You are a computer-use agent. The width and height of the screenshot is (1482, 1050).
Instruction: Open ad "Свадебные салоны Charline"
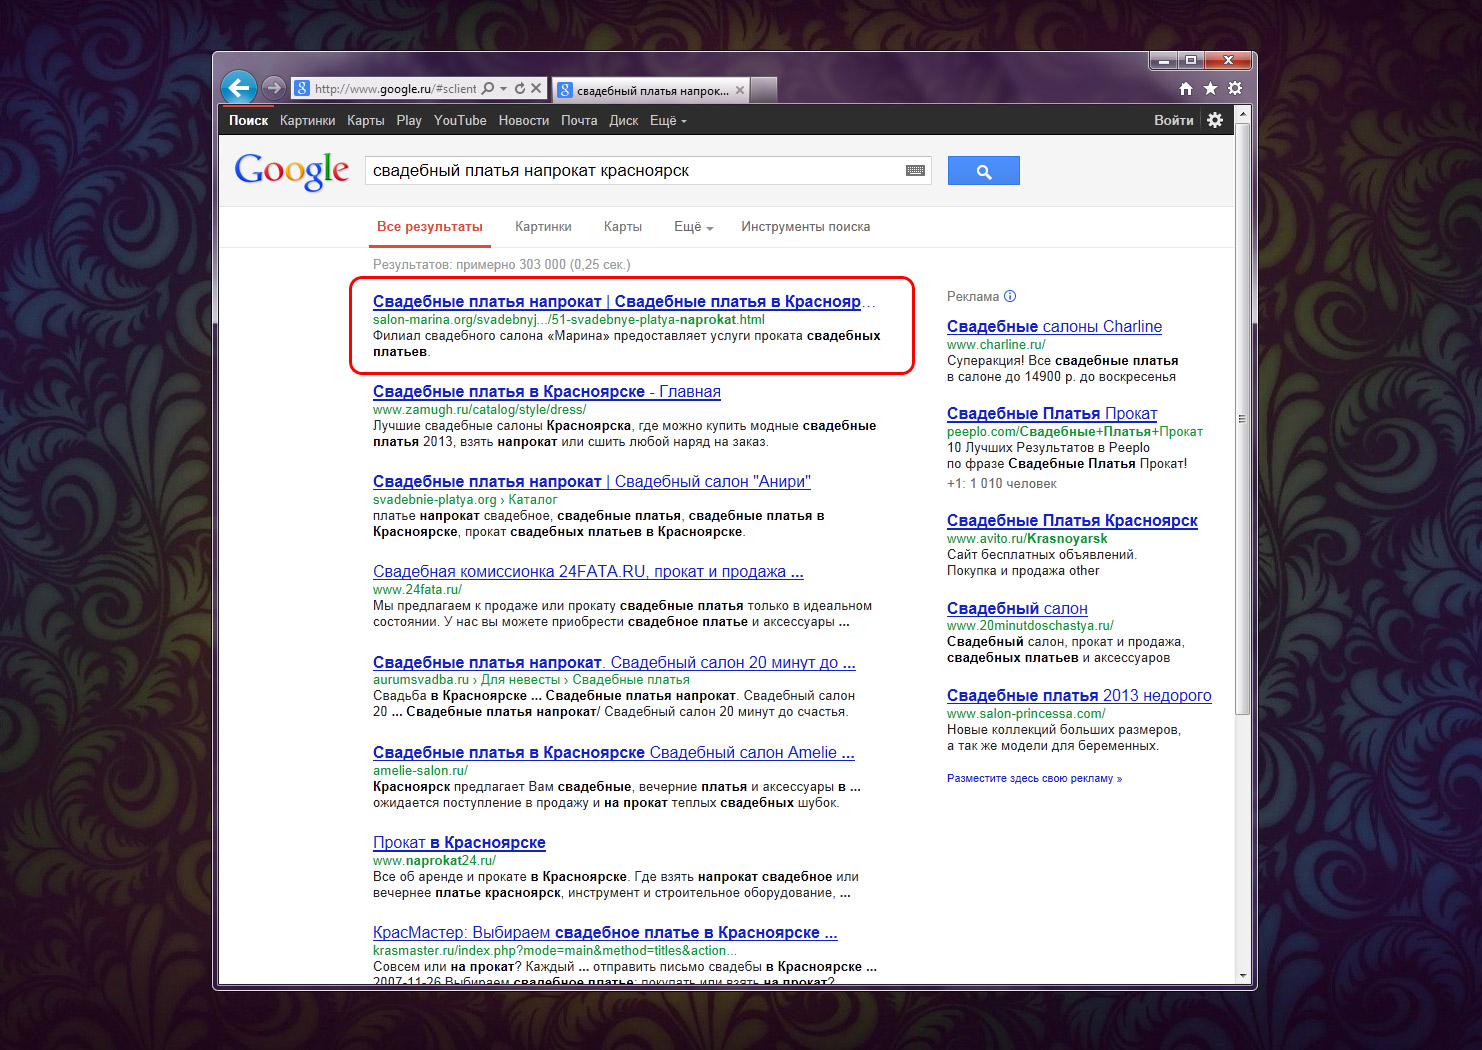1054,327
